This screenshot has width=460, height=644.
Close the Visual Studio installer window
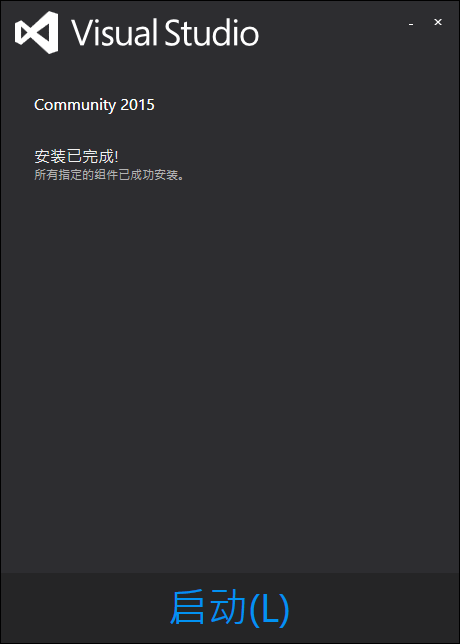coord(438,22)
